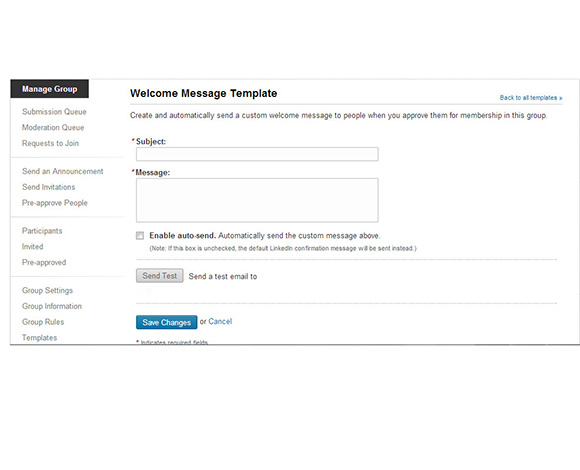Screen dimensions: 580x470
Task: Open Group Settings
Action: coord(47,291)
